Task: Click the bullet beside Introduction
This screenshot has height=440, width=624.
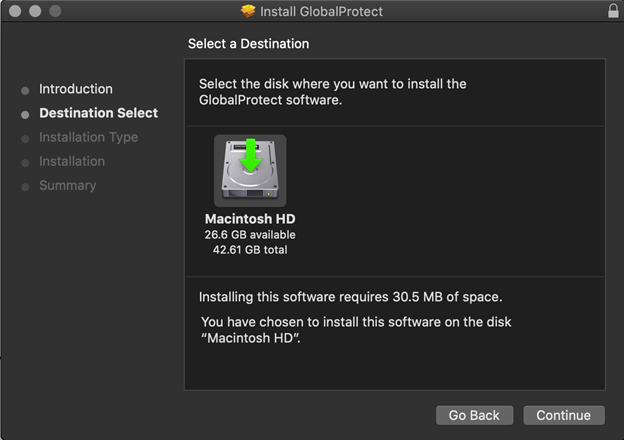Action: (25, 90)
